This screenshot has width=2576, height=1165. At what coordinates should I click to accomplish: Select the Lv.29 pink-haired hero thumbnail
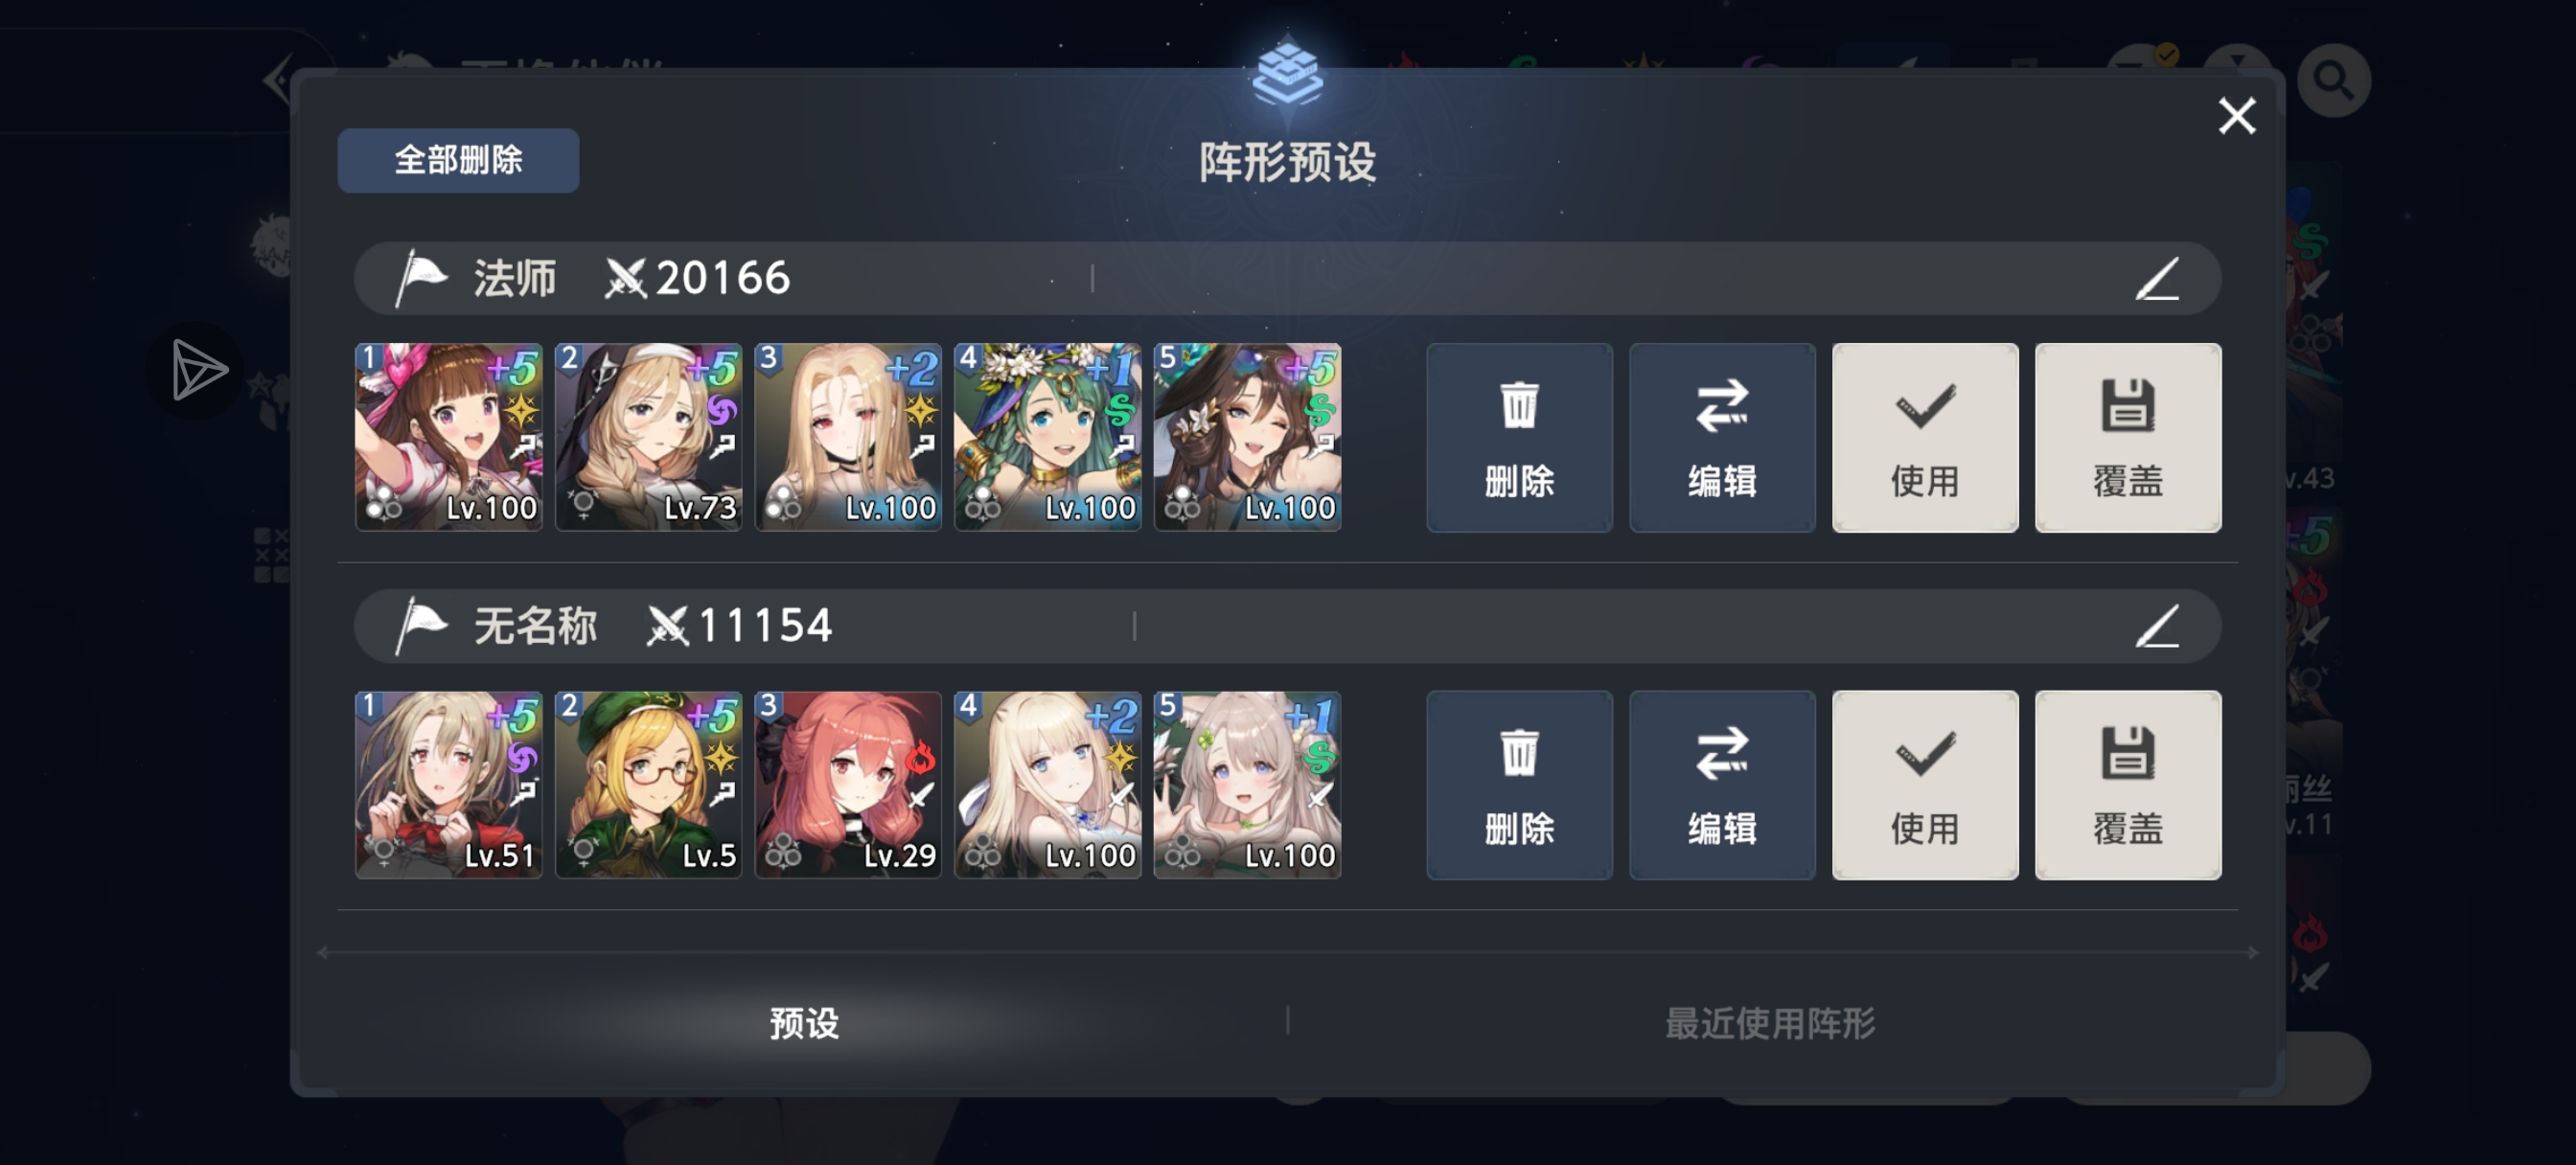[848, 785]
